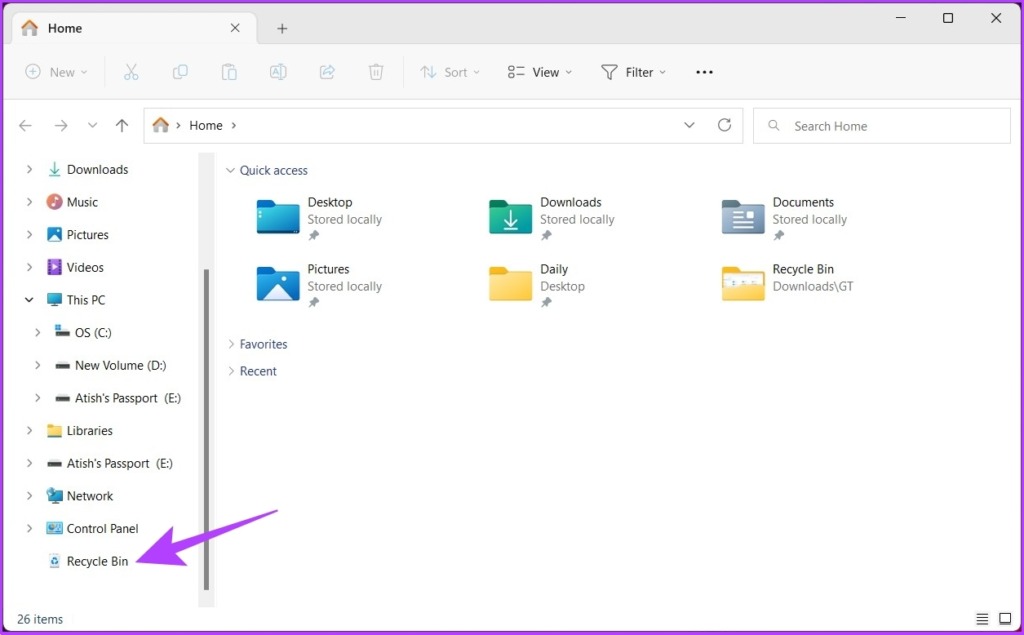Image resolution: width=1024 pixels, height=635 pixels.
Task: Open Desktop folder in Quick access
Action: tap(319, 218)
